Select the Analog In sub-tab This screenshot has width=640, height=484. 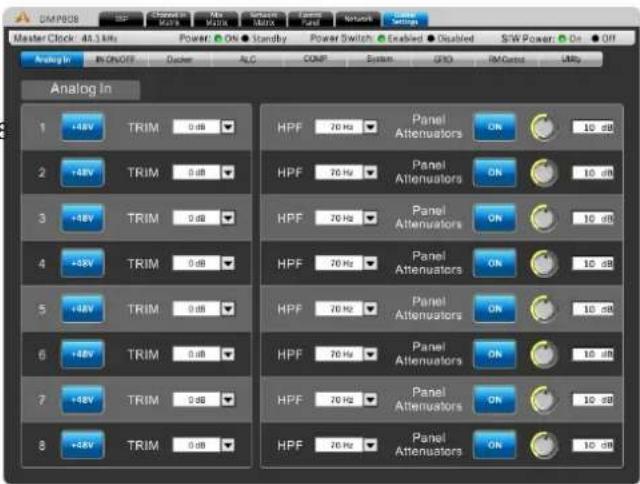tap(53, 60)
